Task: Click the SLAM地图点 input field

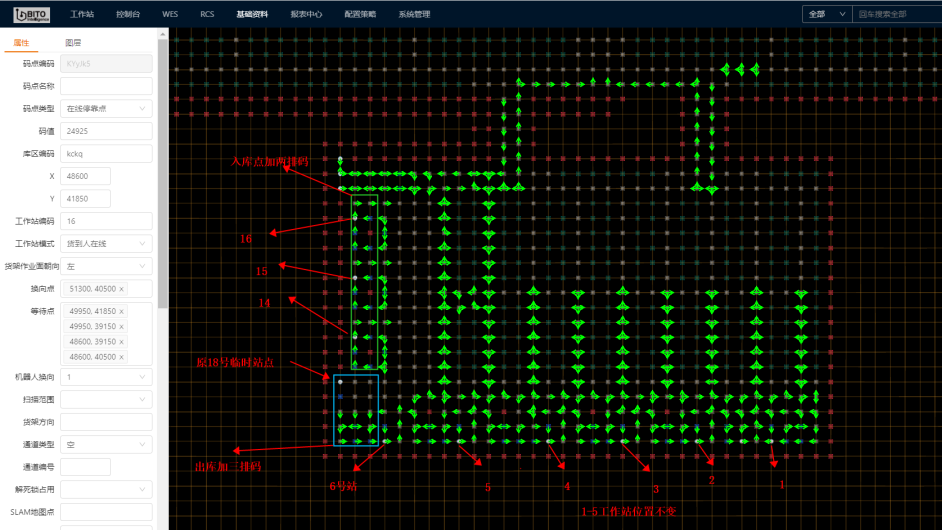Action: click(106, 512)
